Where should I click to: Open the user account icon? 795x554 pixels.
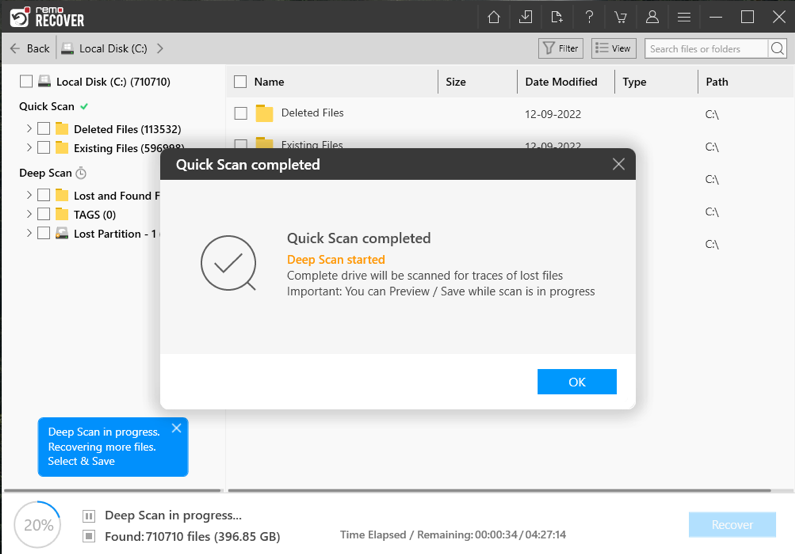click(652, 17)
